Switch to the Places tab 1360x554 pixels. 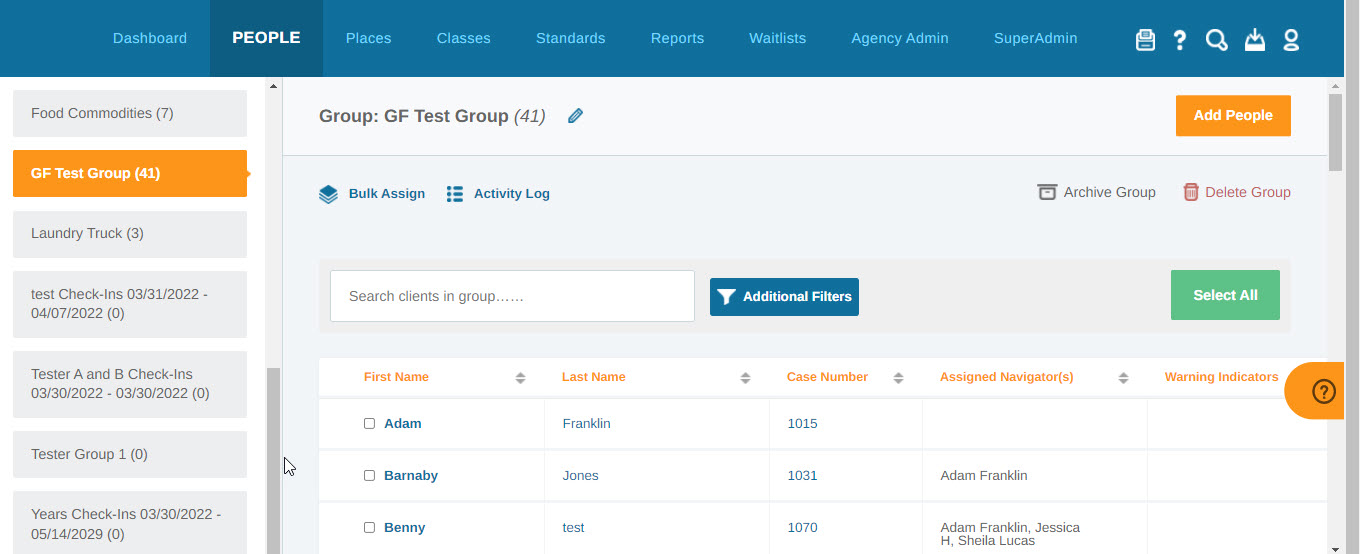tap(368, 38)
